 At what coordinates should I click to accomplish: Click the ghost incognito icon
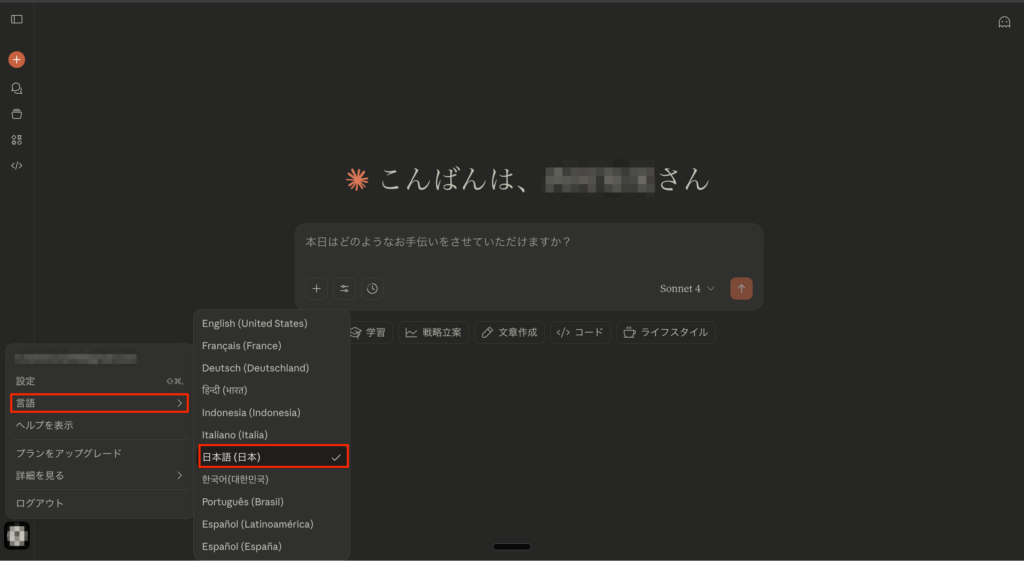click(x=1004, y=22)
